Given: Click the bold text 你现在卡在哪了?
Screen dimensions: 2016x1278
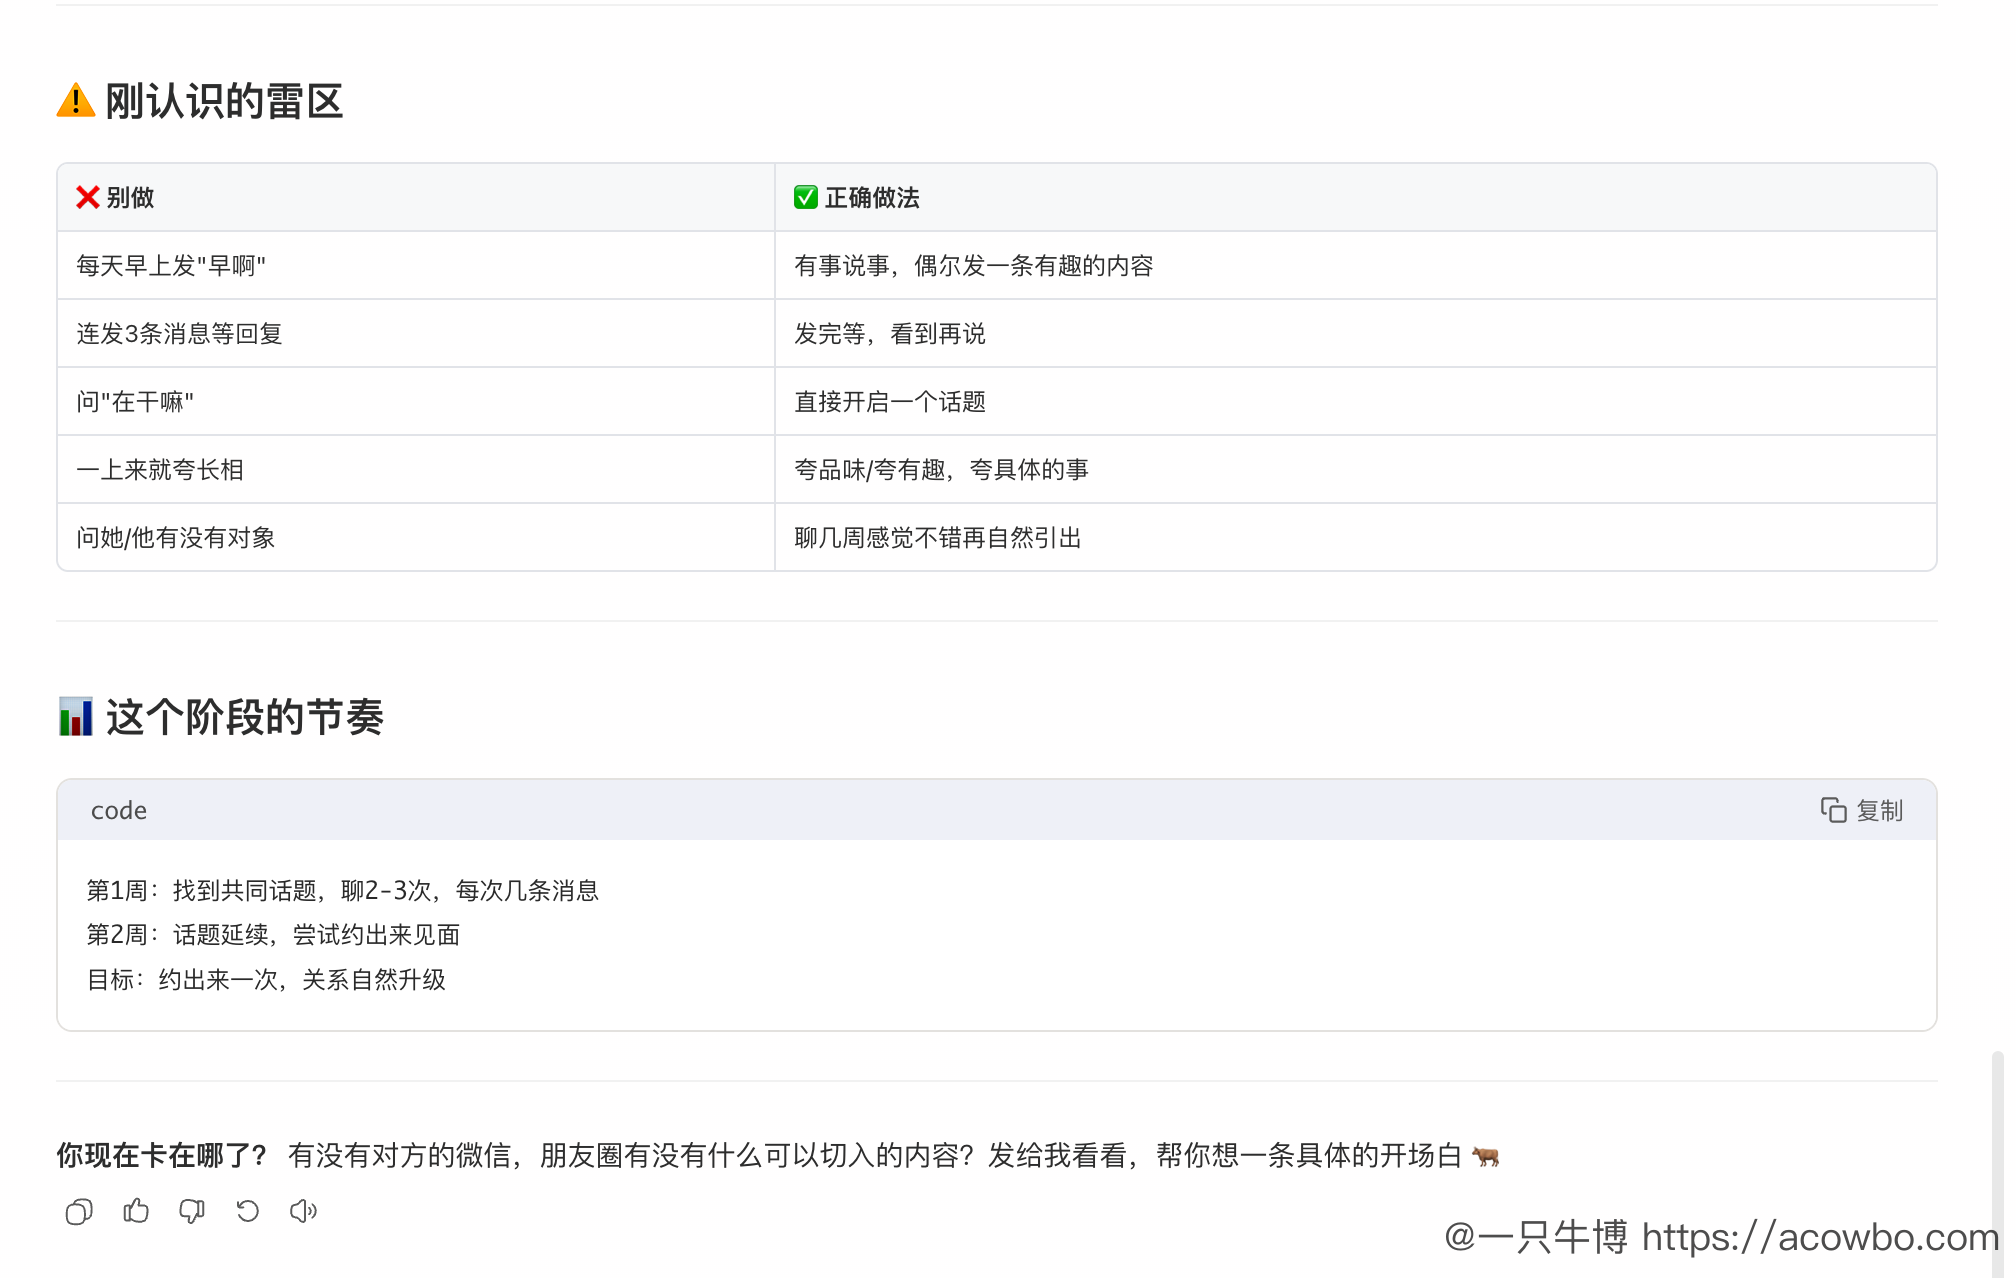Looking at the screenshot, I should click(162, 1156).
